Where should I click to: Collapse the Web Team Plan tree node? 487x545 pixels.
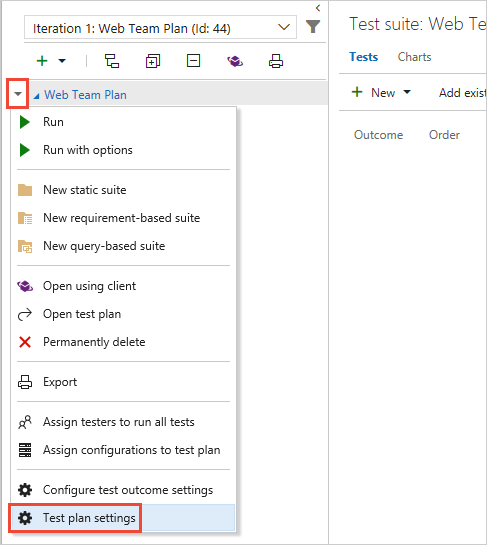click(36, 96)
